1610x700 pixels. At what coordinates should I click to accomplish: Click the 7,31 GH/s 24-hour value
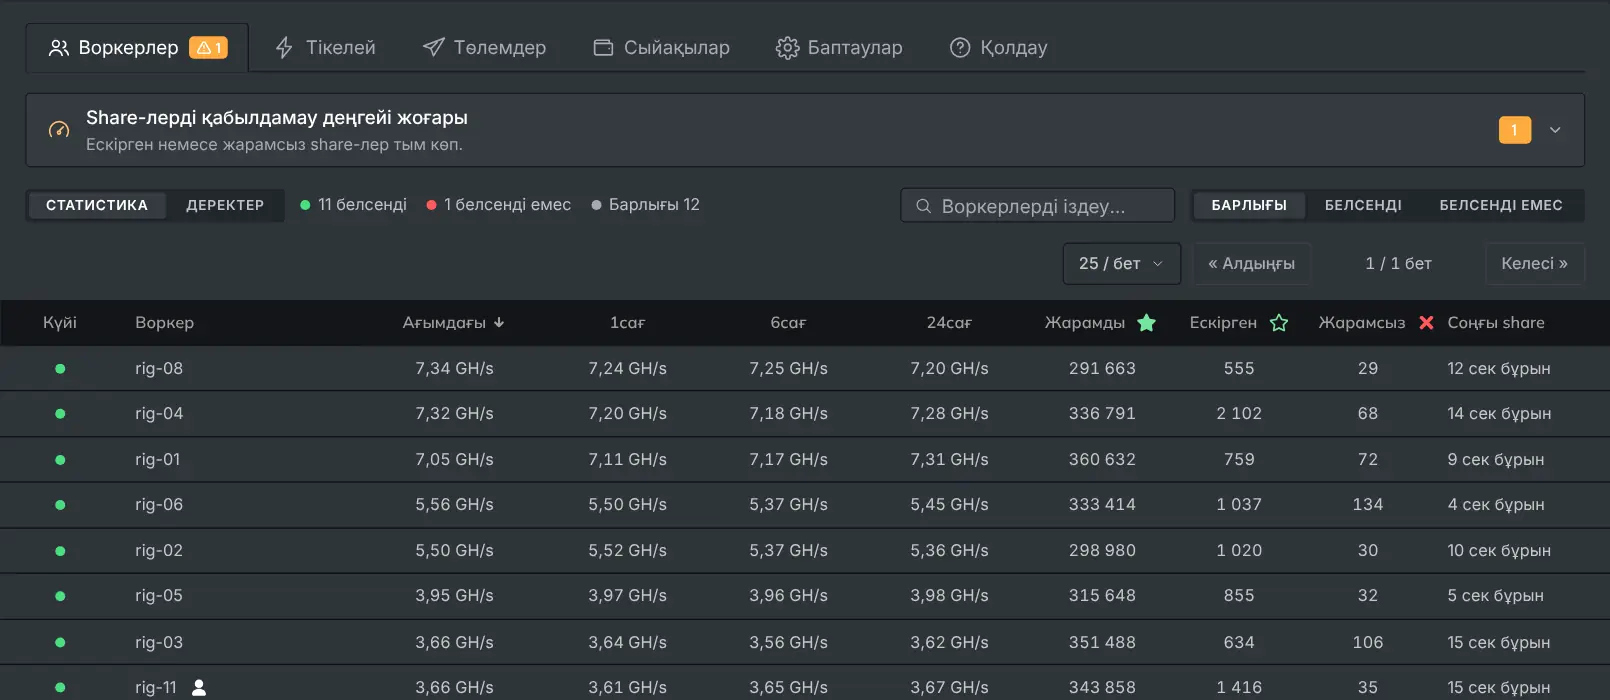click(949, 460)
